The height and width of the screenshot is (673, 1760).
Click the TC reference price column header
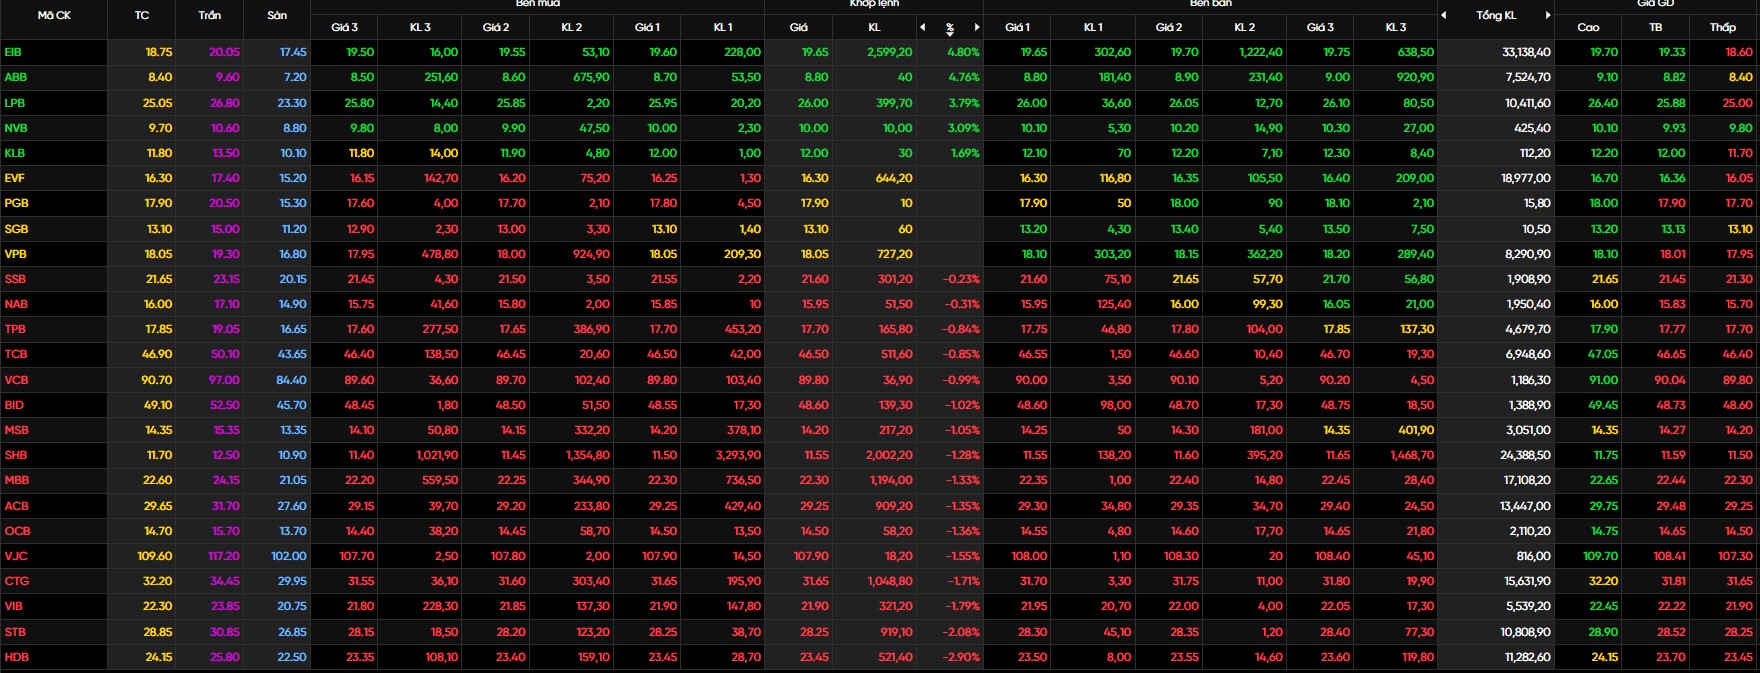(x=142, y=15)
